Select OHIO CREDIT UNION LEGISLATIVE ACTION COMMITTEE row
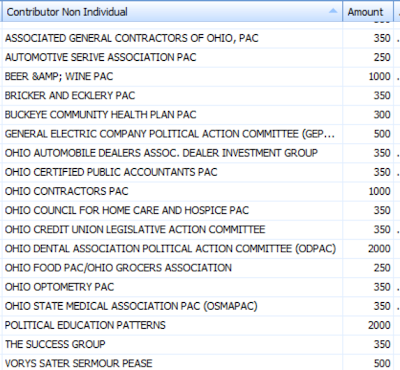The image size is (400, 370). click(200, 230)
